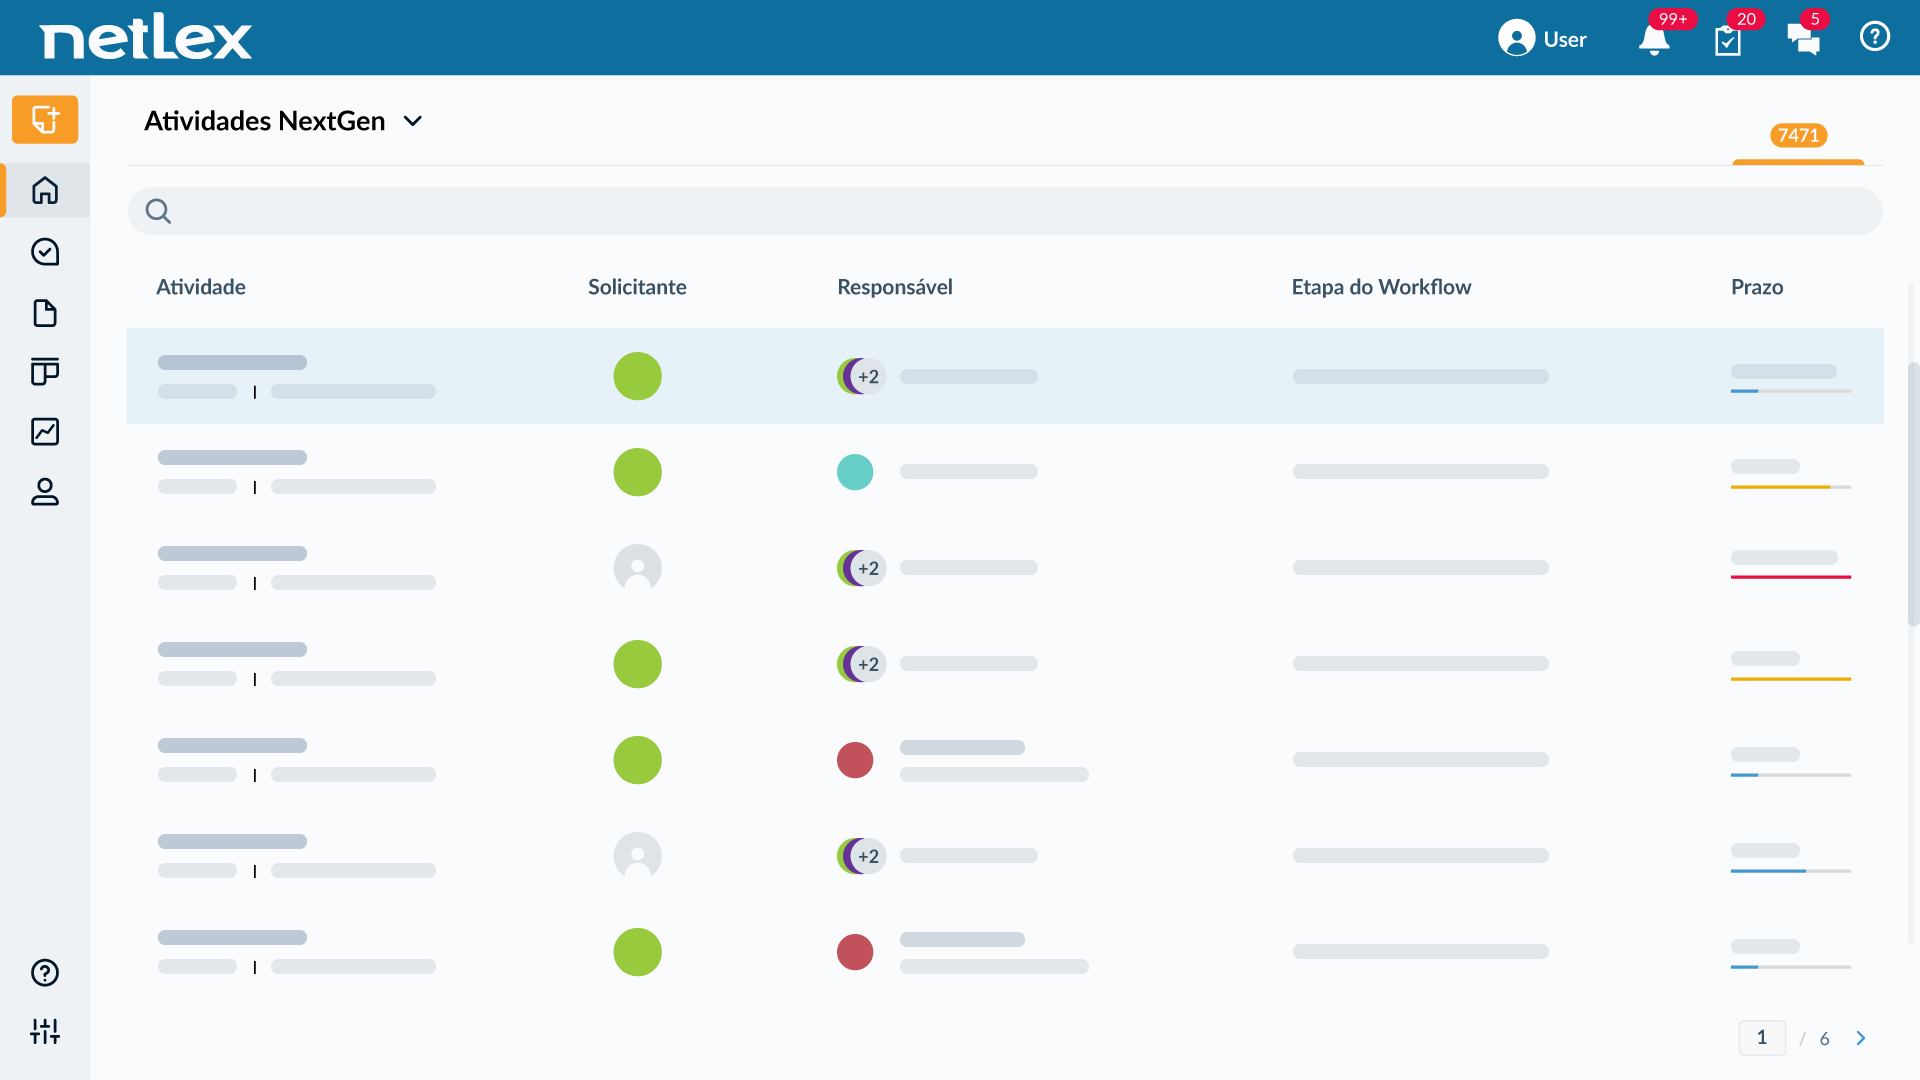Click the third row's gray placeholder solicitante avatar
Viewport: 1920px width, 1080px height.
638,568
